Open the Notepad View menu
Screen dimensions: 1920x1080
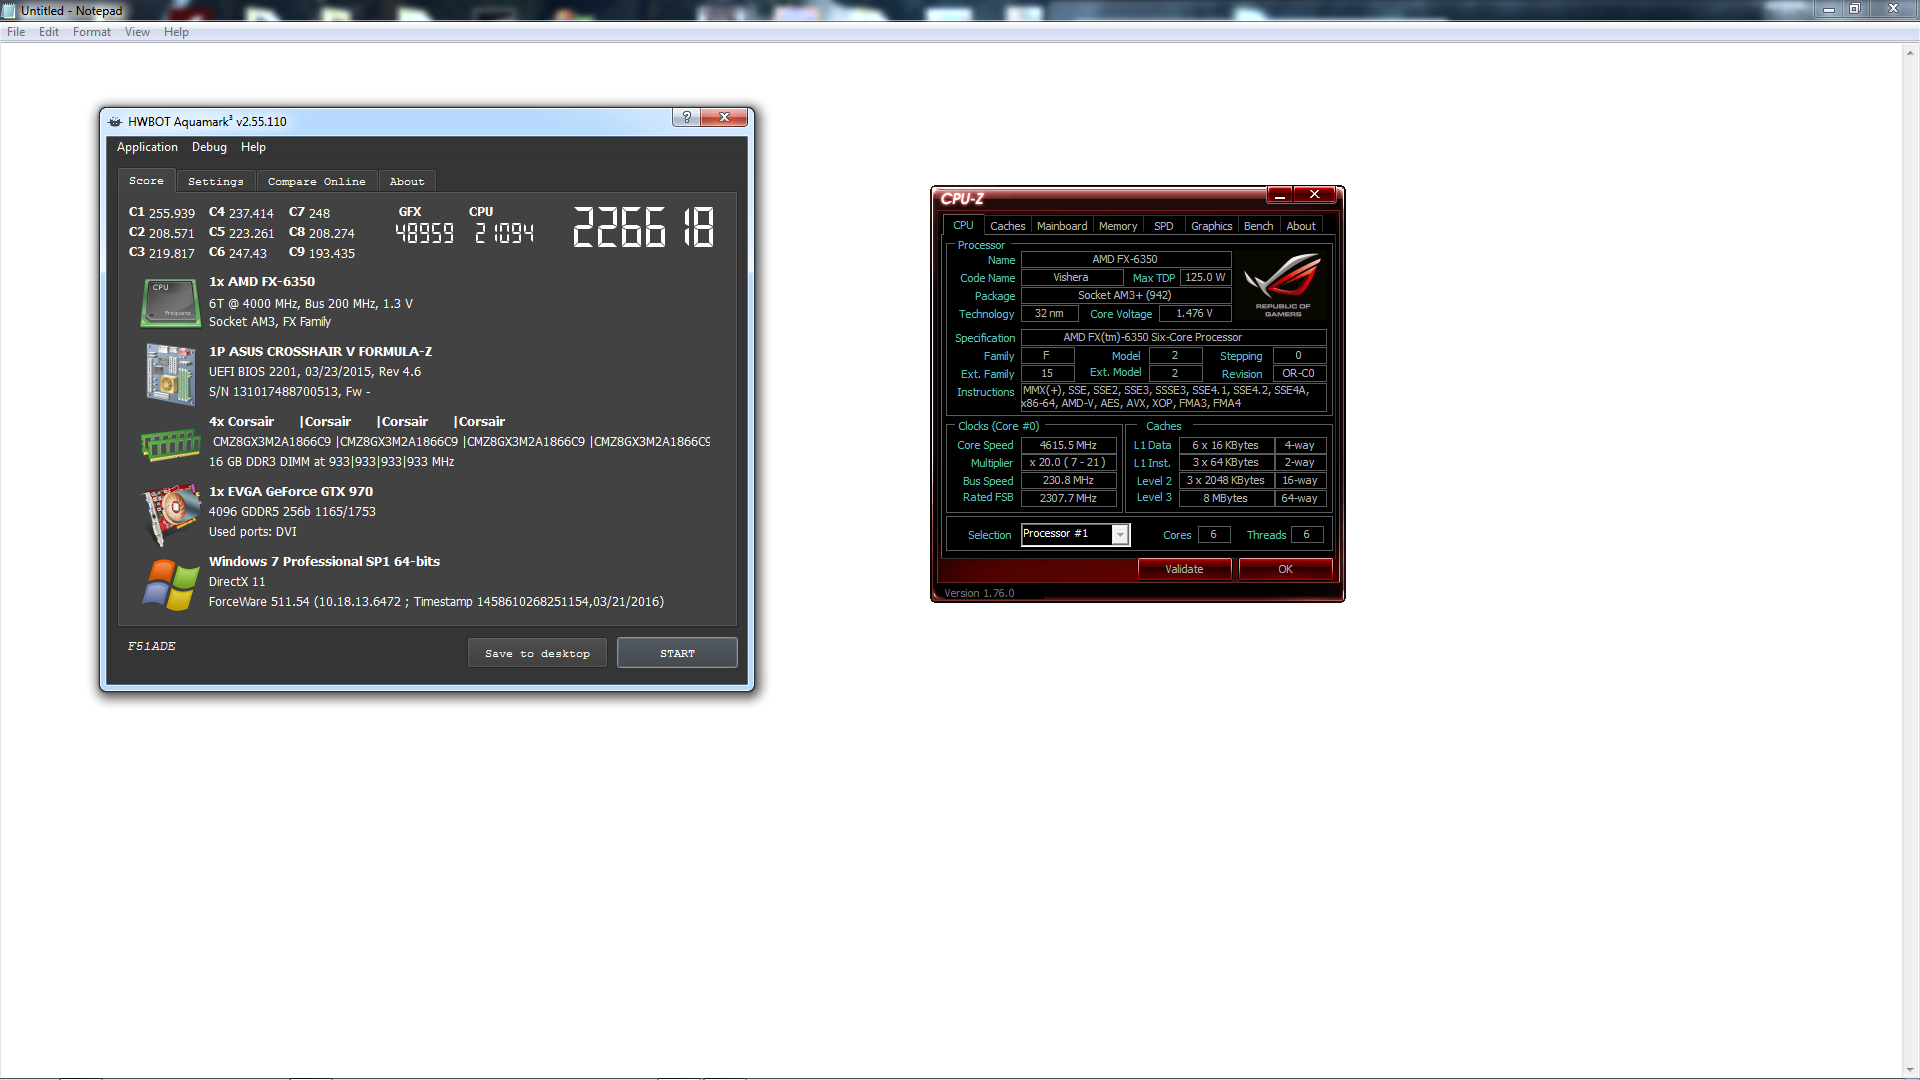(137, 32)
